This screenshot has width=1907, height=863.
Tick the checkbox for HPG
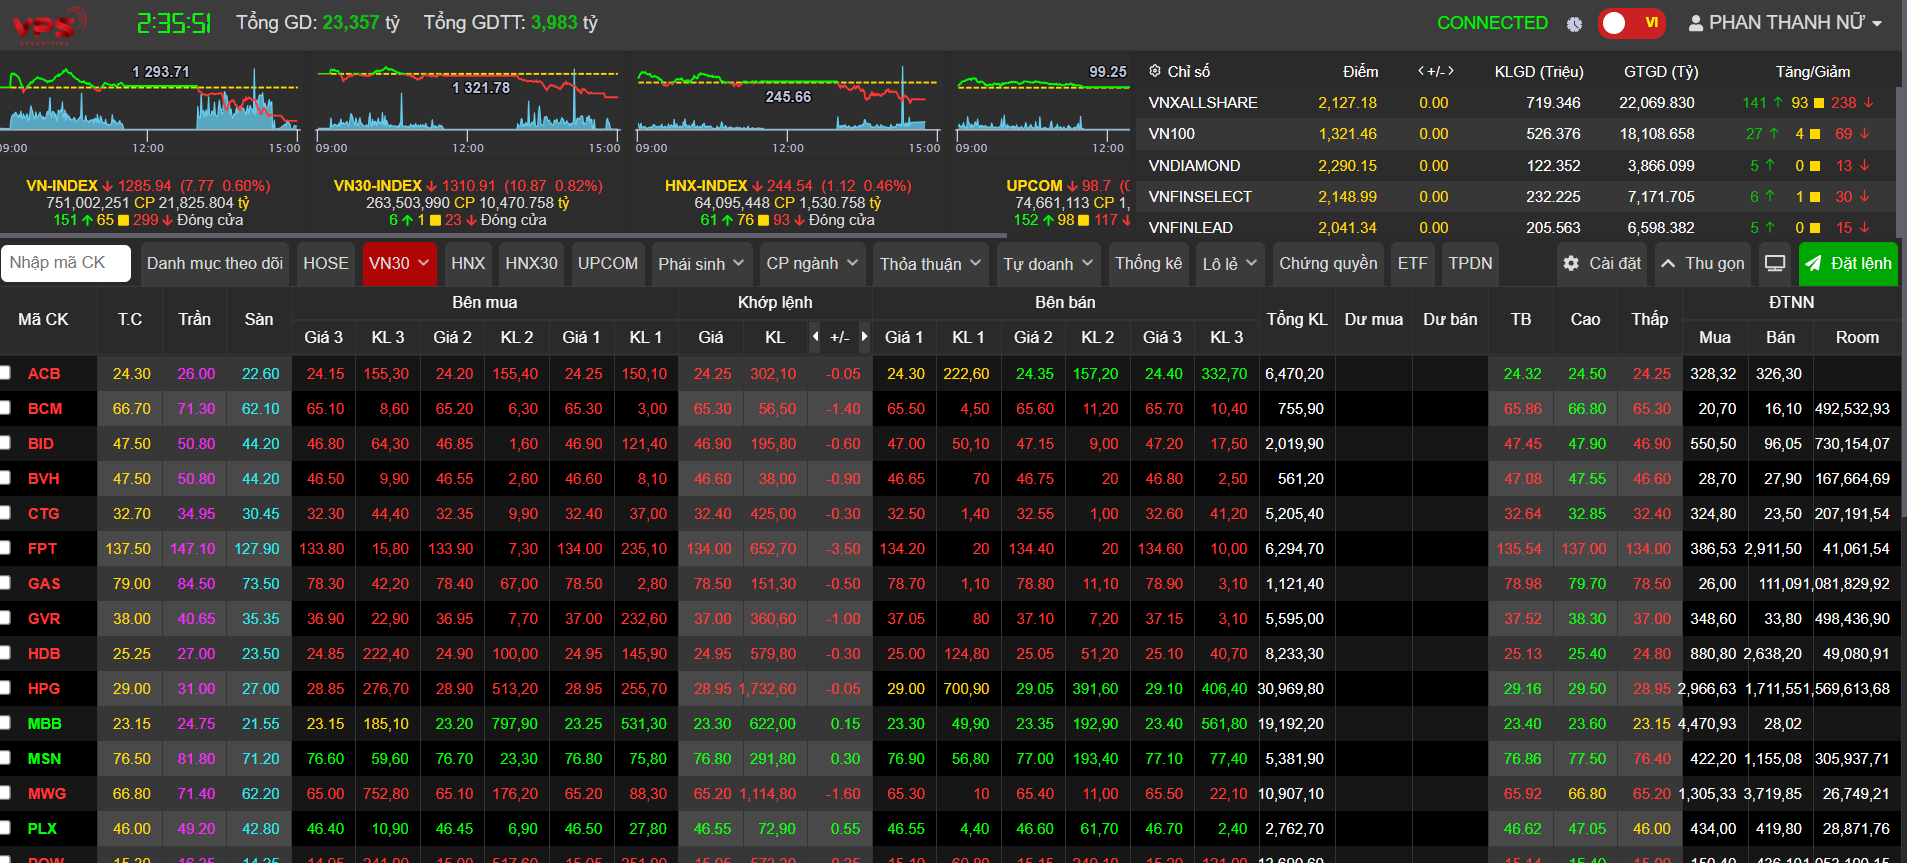point(5,688)
